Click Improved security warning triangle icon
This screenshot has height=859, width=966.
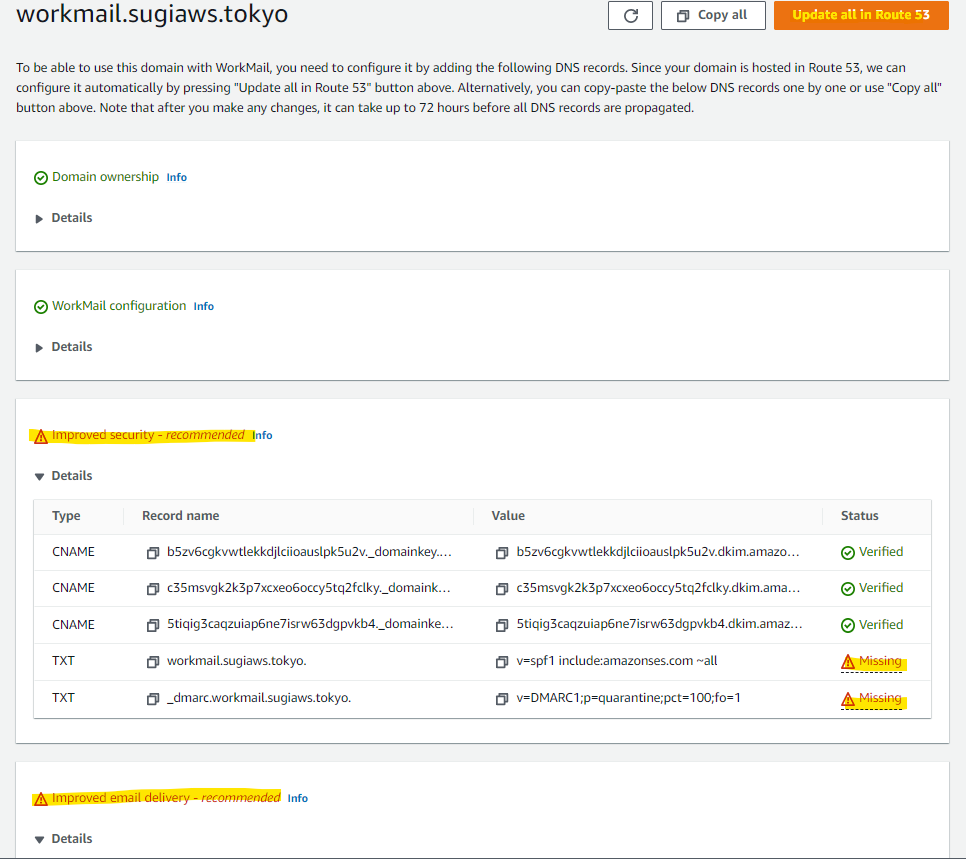coord(41,436)
